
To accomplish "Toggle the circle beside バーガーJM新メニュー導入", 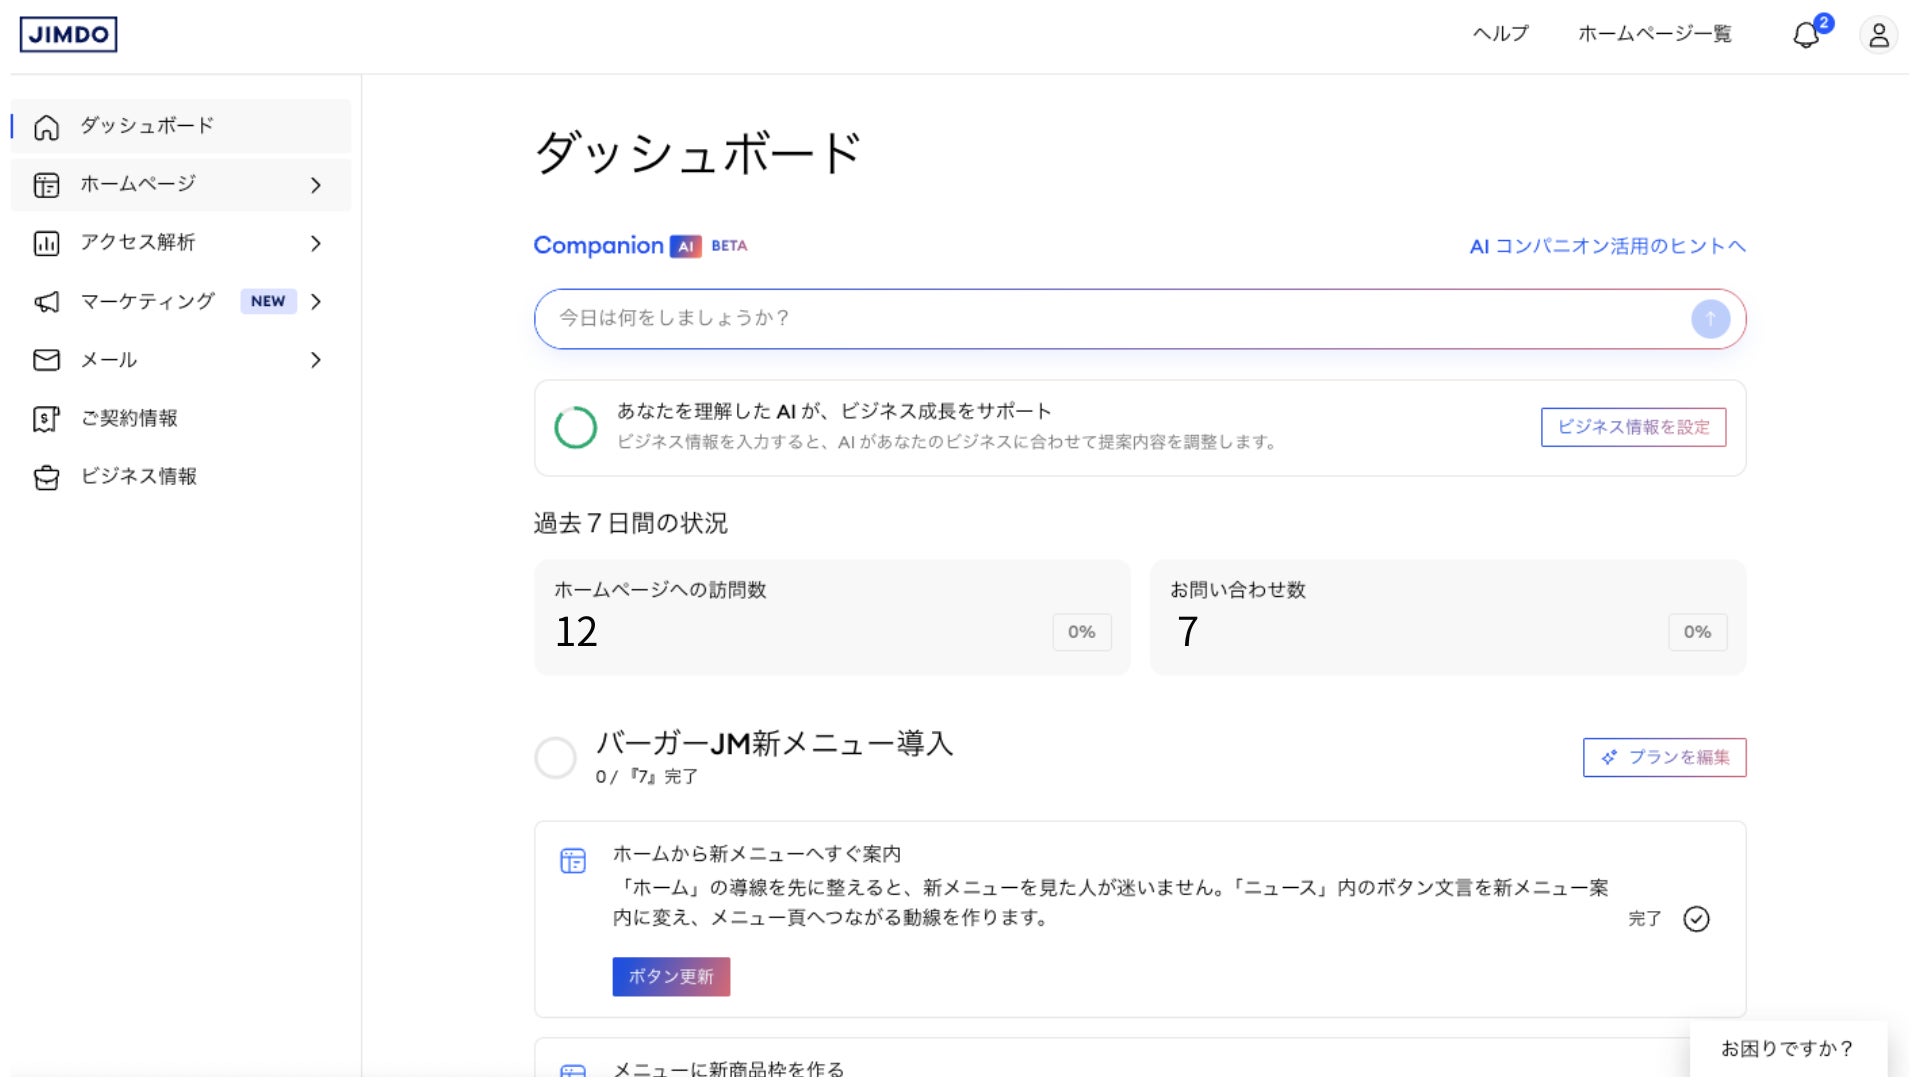I will point(556,758).
